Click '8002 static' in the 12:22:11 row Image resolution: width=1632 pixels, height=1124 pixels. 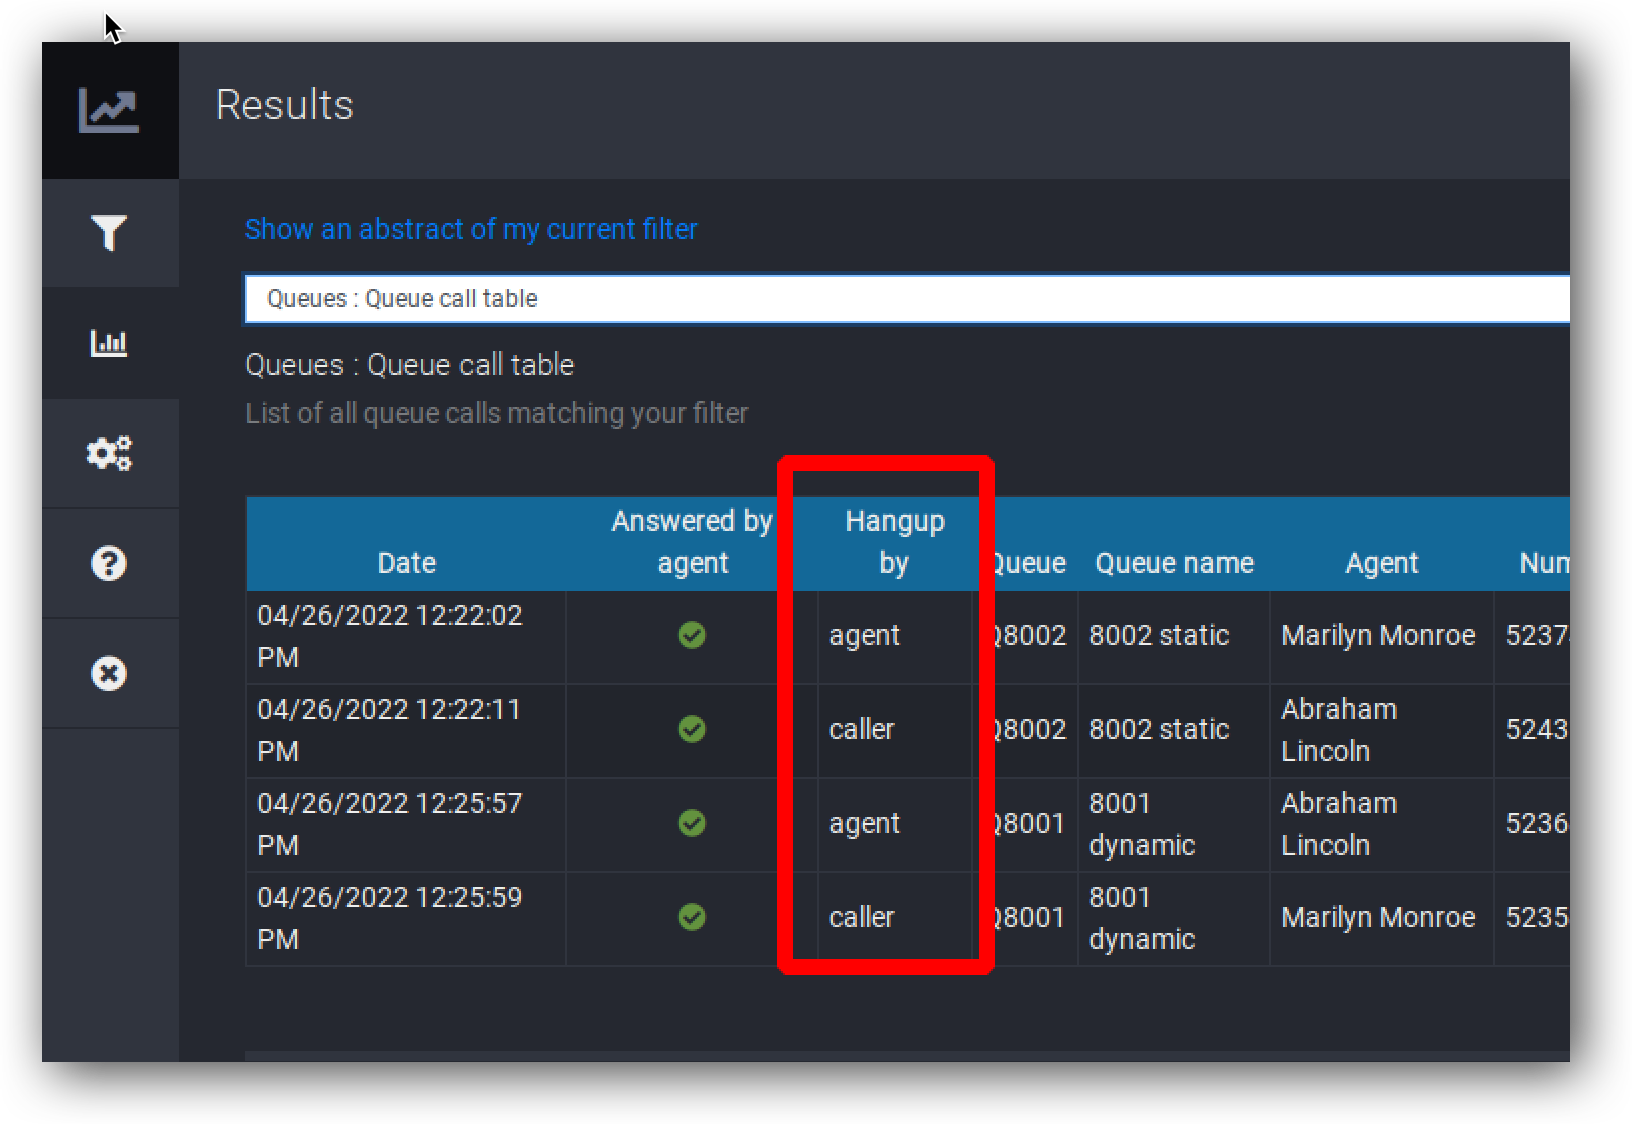coord(1159,729)
